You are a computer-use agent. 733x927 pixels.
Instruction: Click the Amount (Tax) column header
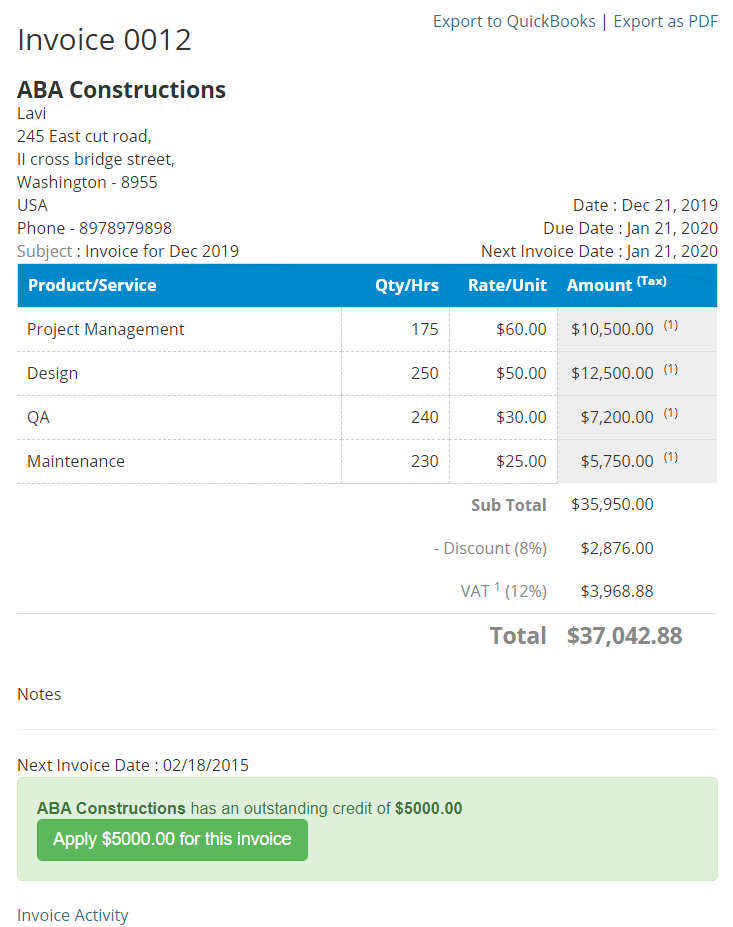click(617, 284)
